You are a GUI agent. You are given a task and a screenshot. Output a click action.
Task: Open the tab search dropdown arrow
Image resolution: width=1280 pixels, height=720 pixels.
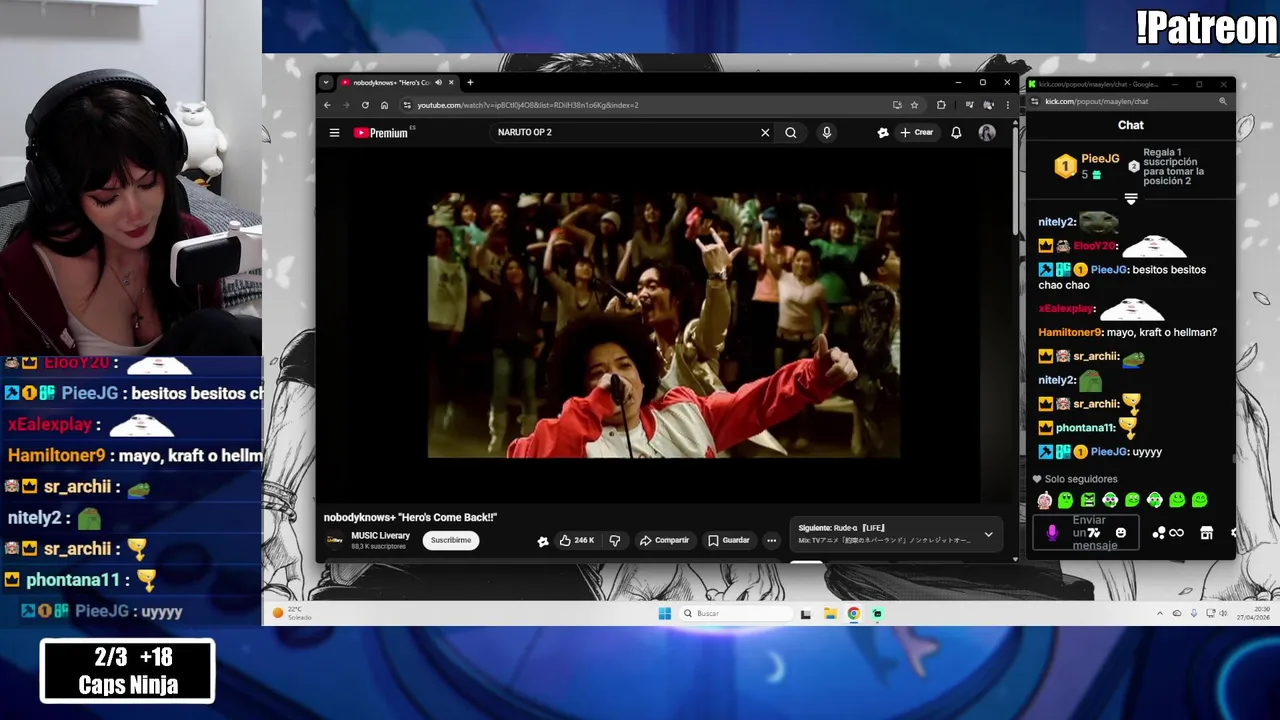tap(328, 83)
